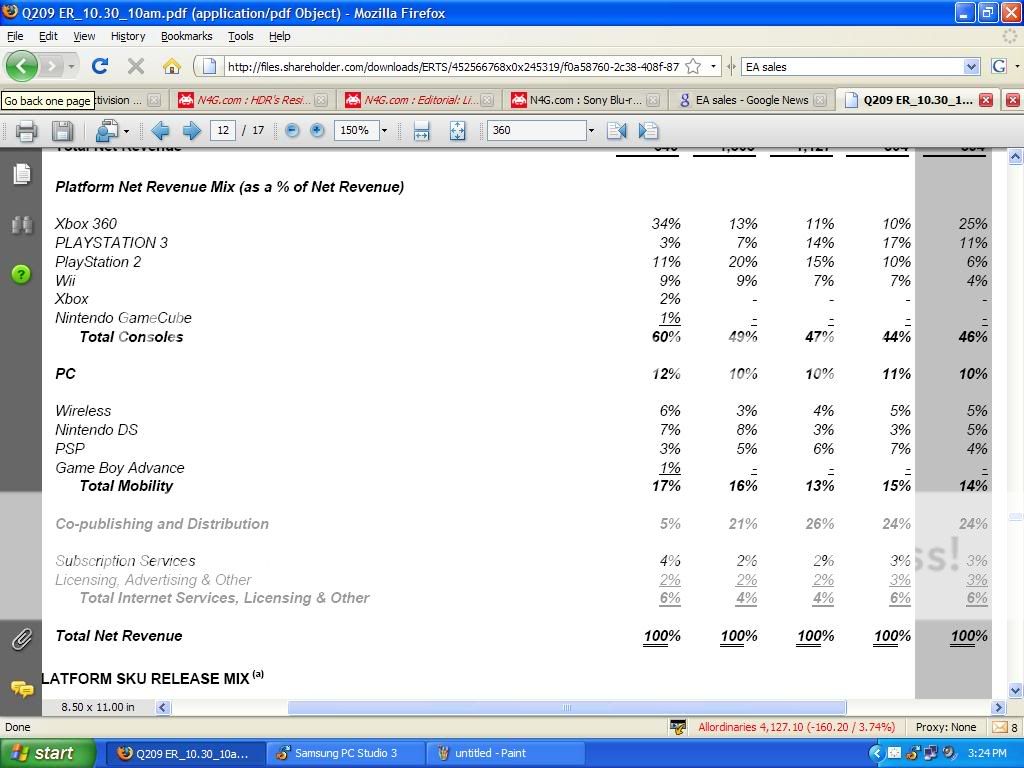Open the Bookmarks menu
This screenshot has height=768, width=1024.
point(186,36)
